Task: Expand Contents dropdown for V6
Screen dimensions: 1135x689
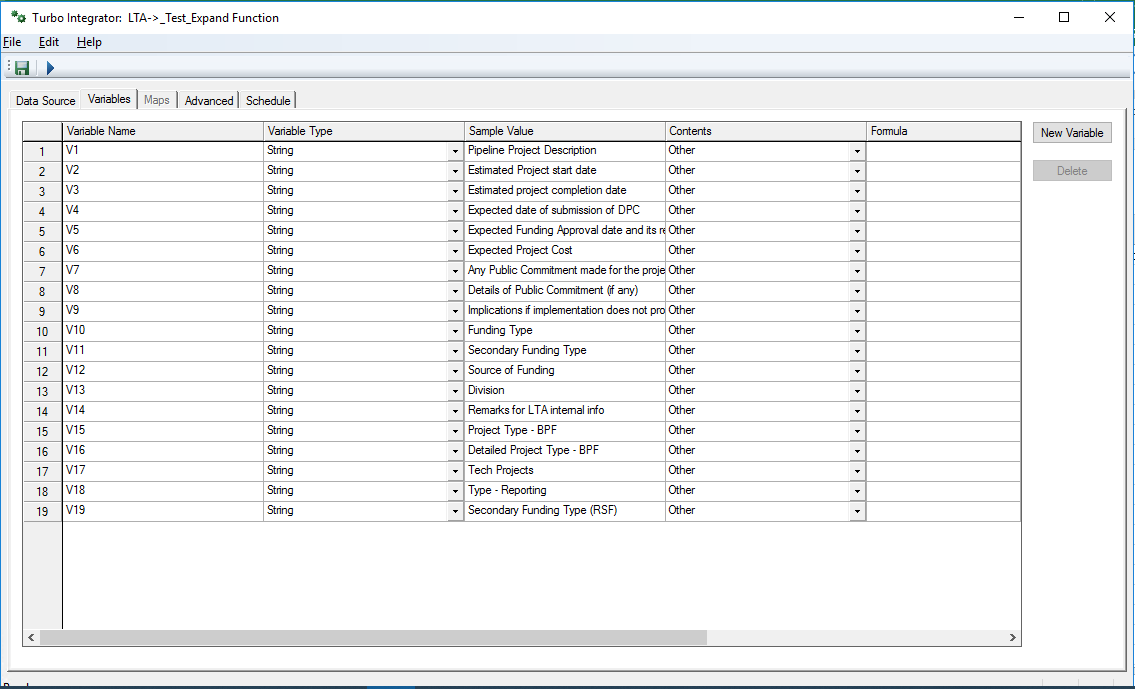Action: 857,251
